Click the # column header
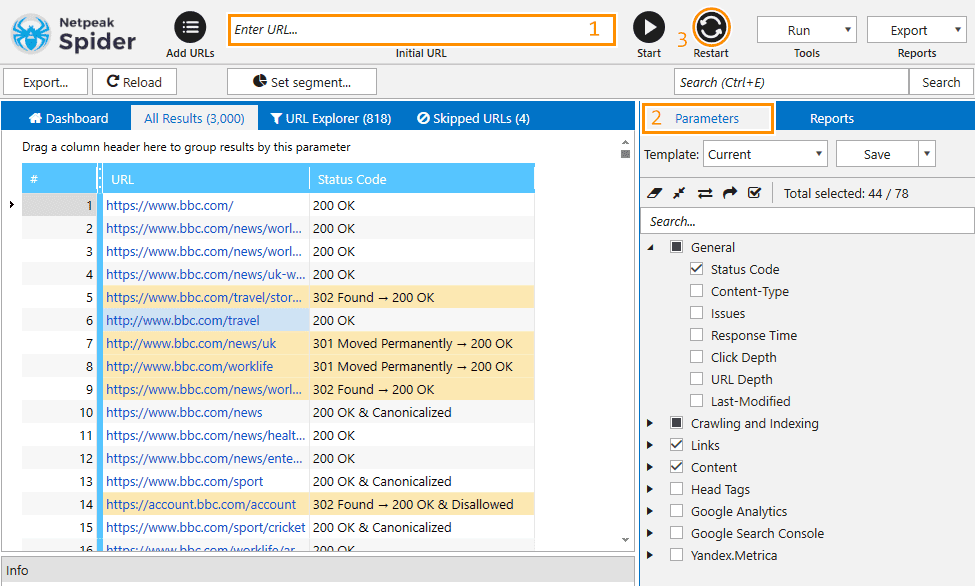Screen dimensions: 975x586 pyautogui.click(x=59, y=179)
